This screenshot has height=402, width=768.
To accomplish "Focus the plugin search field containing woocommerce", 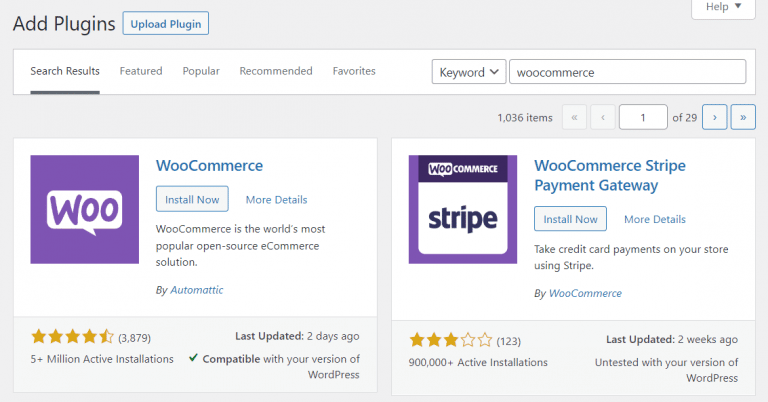I will [x=627, y=72].
